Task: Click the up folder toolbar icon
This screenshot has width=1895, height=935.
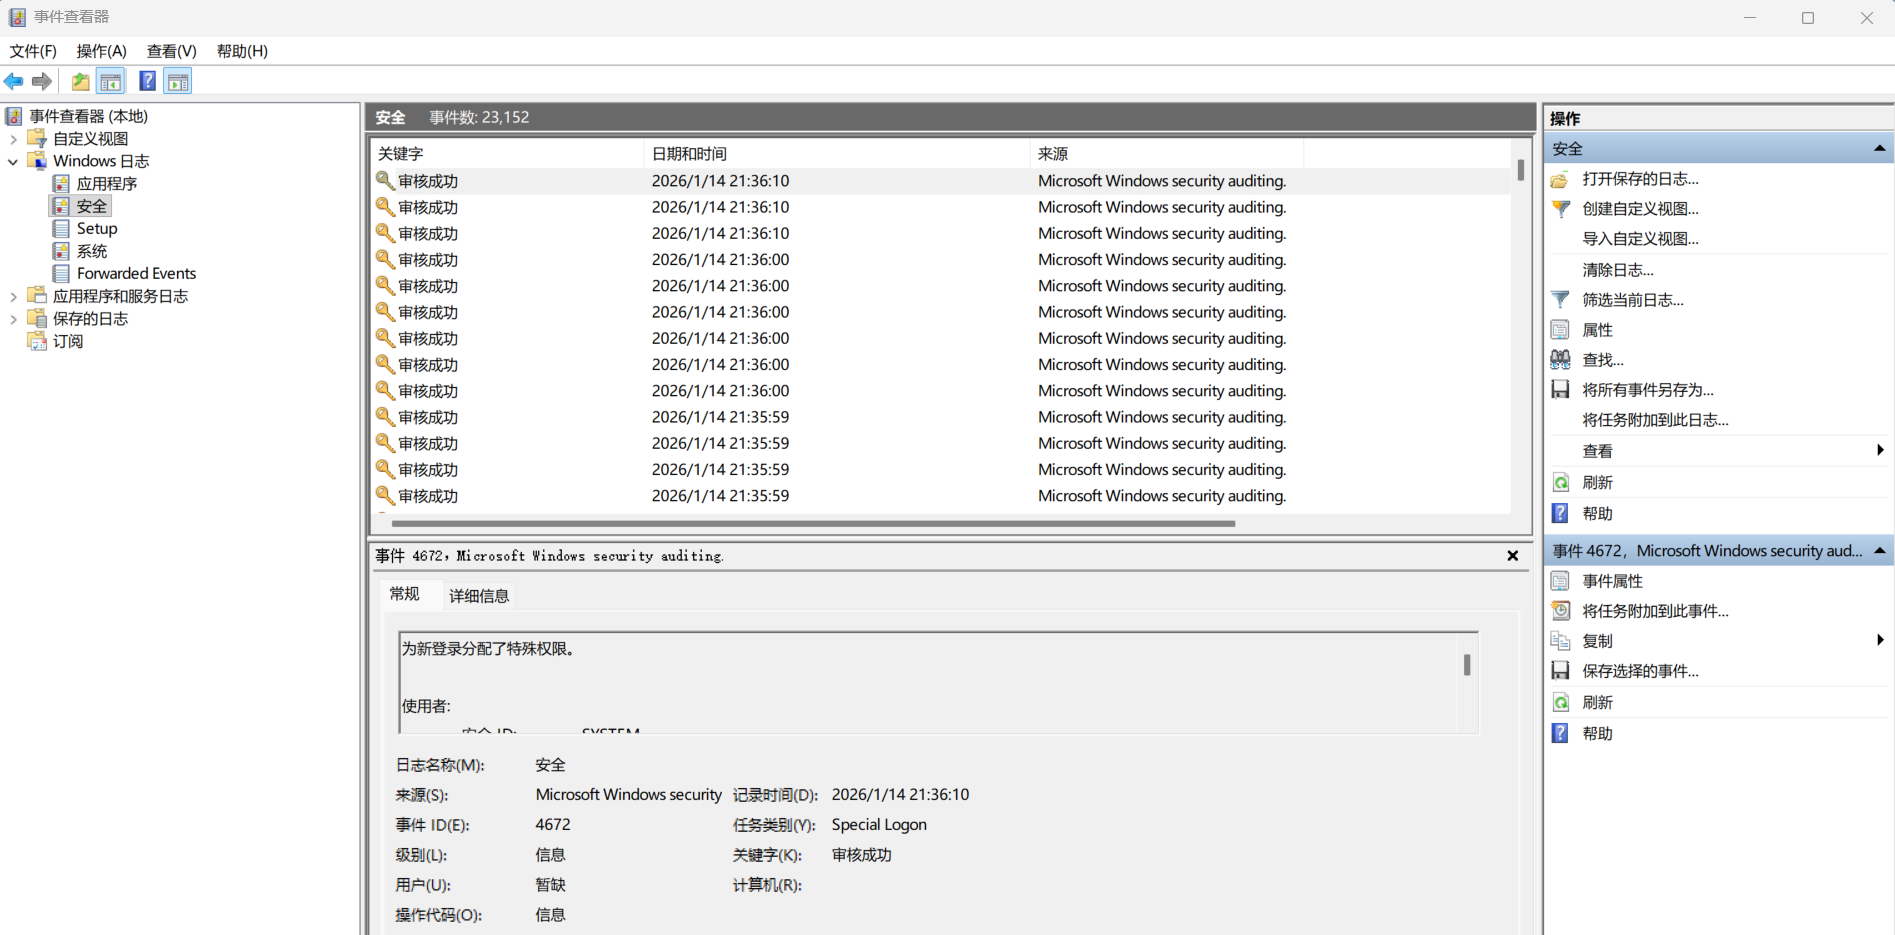Action: [80, 82]
